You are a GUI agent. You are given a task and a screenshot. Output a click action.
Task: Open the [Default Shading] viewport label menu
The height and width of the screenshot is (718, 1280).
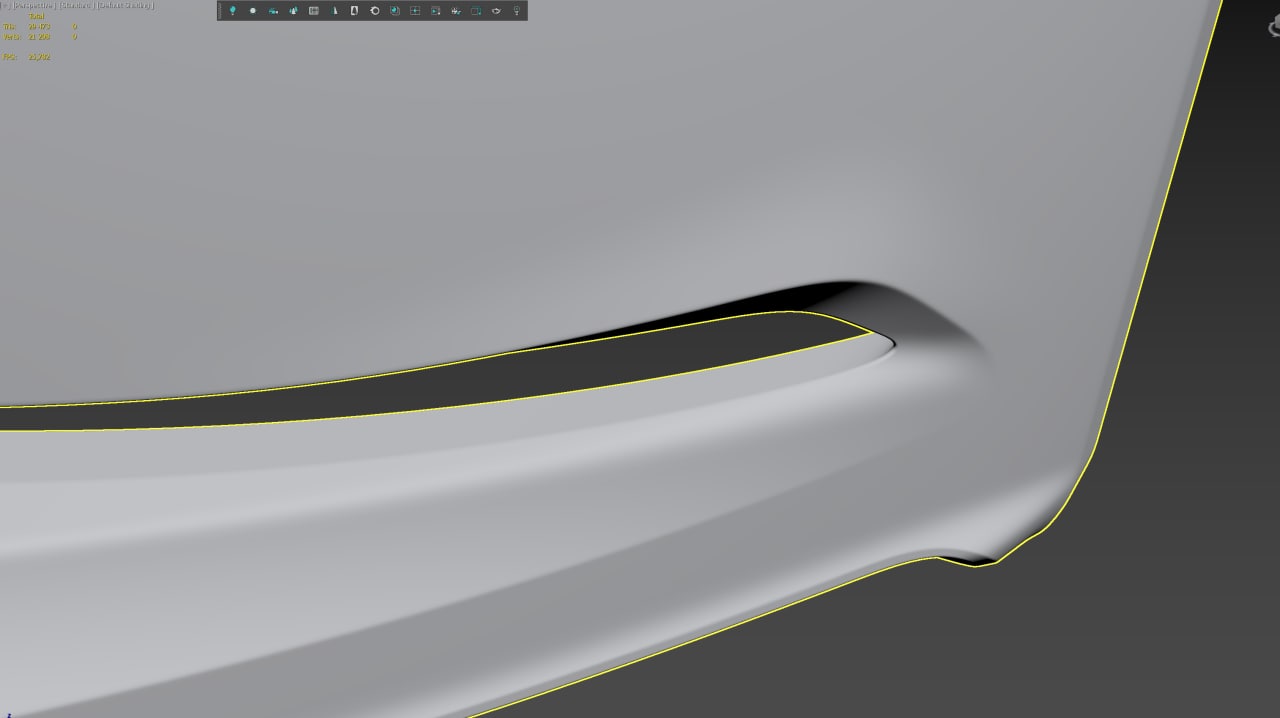pos(125,5)
